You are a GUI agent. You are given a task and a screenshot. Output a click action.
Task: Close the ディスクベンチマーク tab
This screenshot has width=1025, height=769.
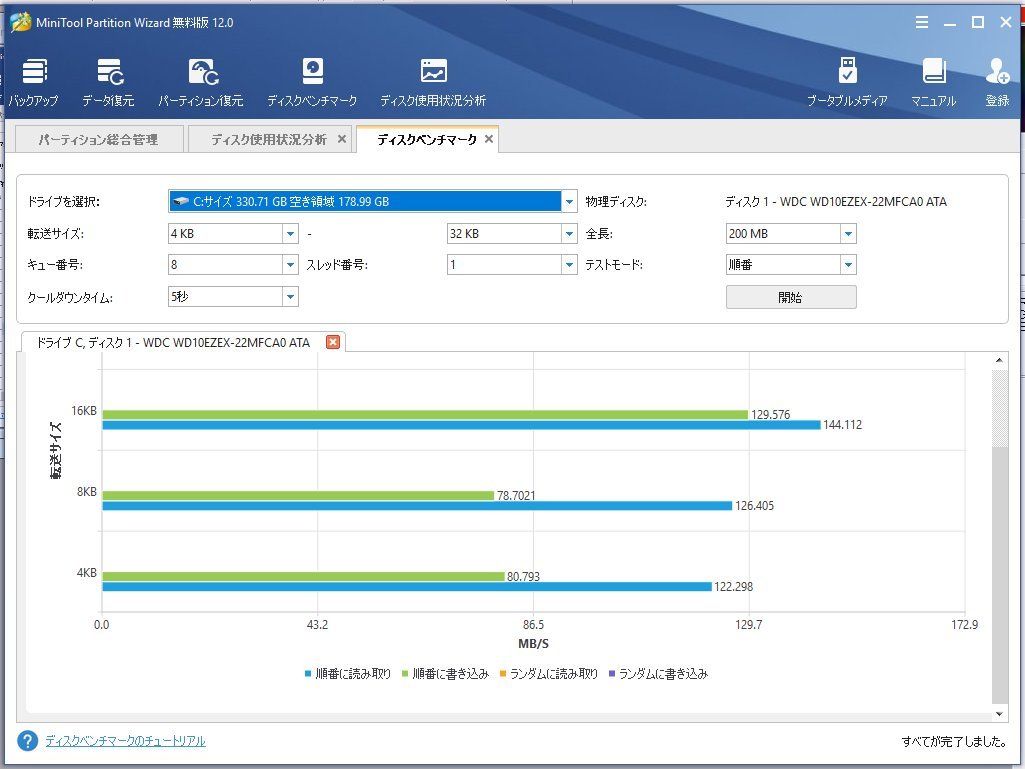(x=488, y=139)
